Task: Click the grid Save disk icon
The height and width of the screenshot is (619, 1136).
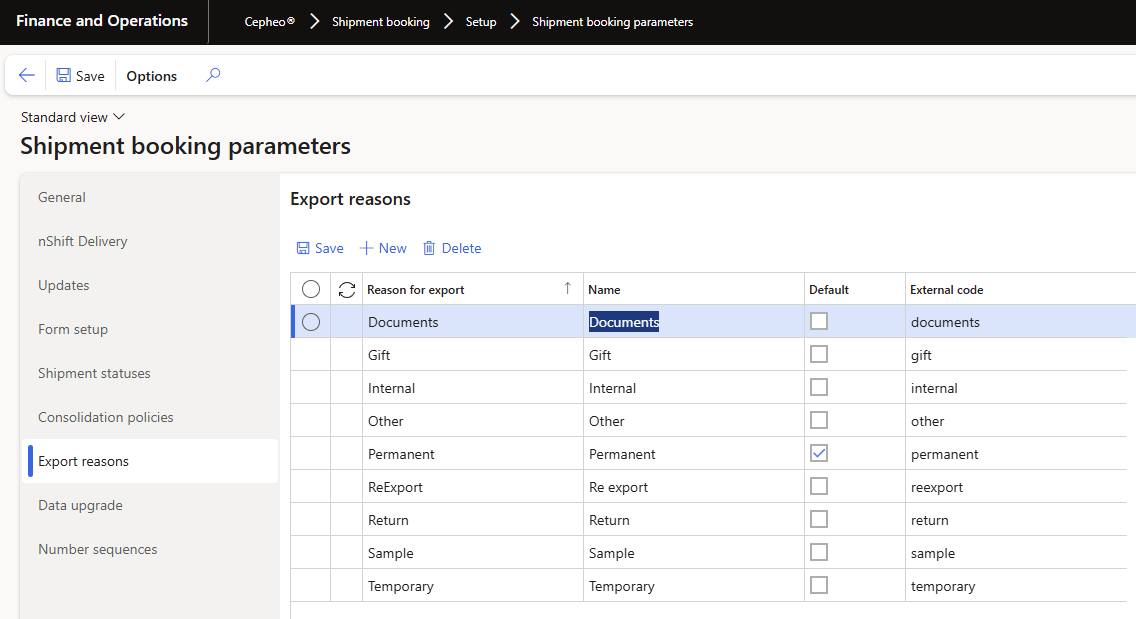Action: tap(303, 248)
